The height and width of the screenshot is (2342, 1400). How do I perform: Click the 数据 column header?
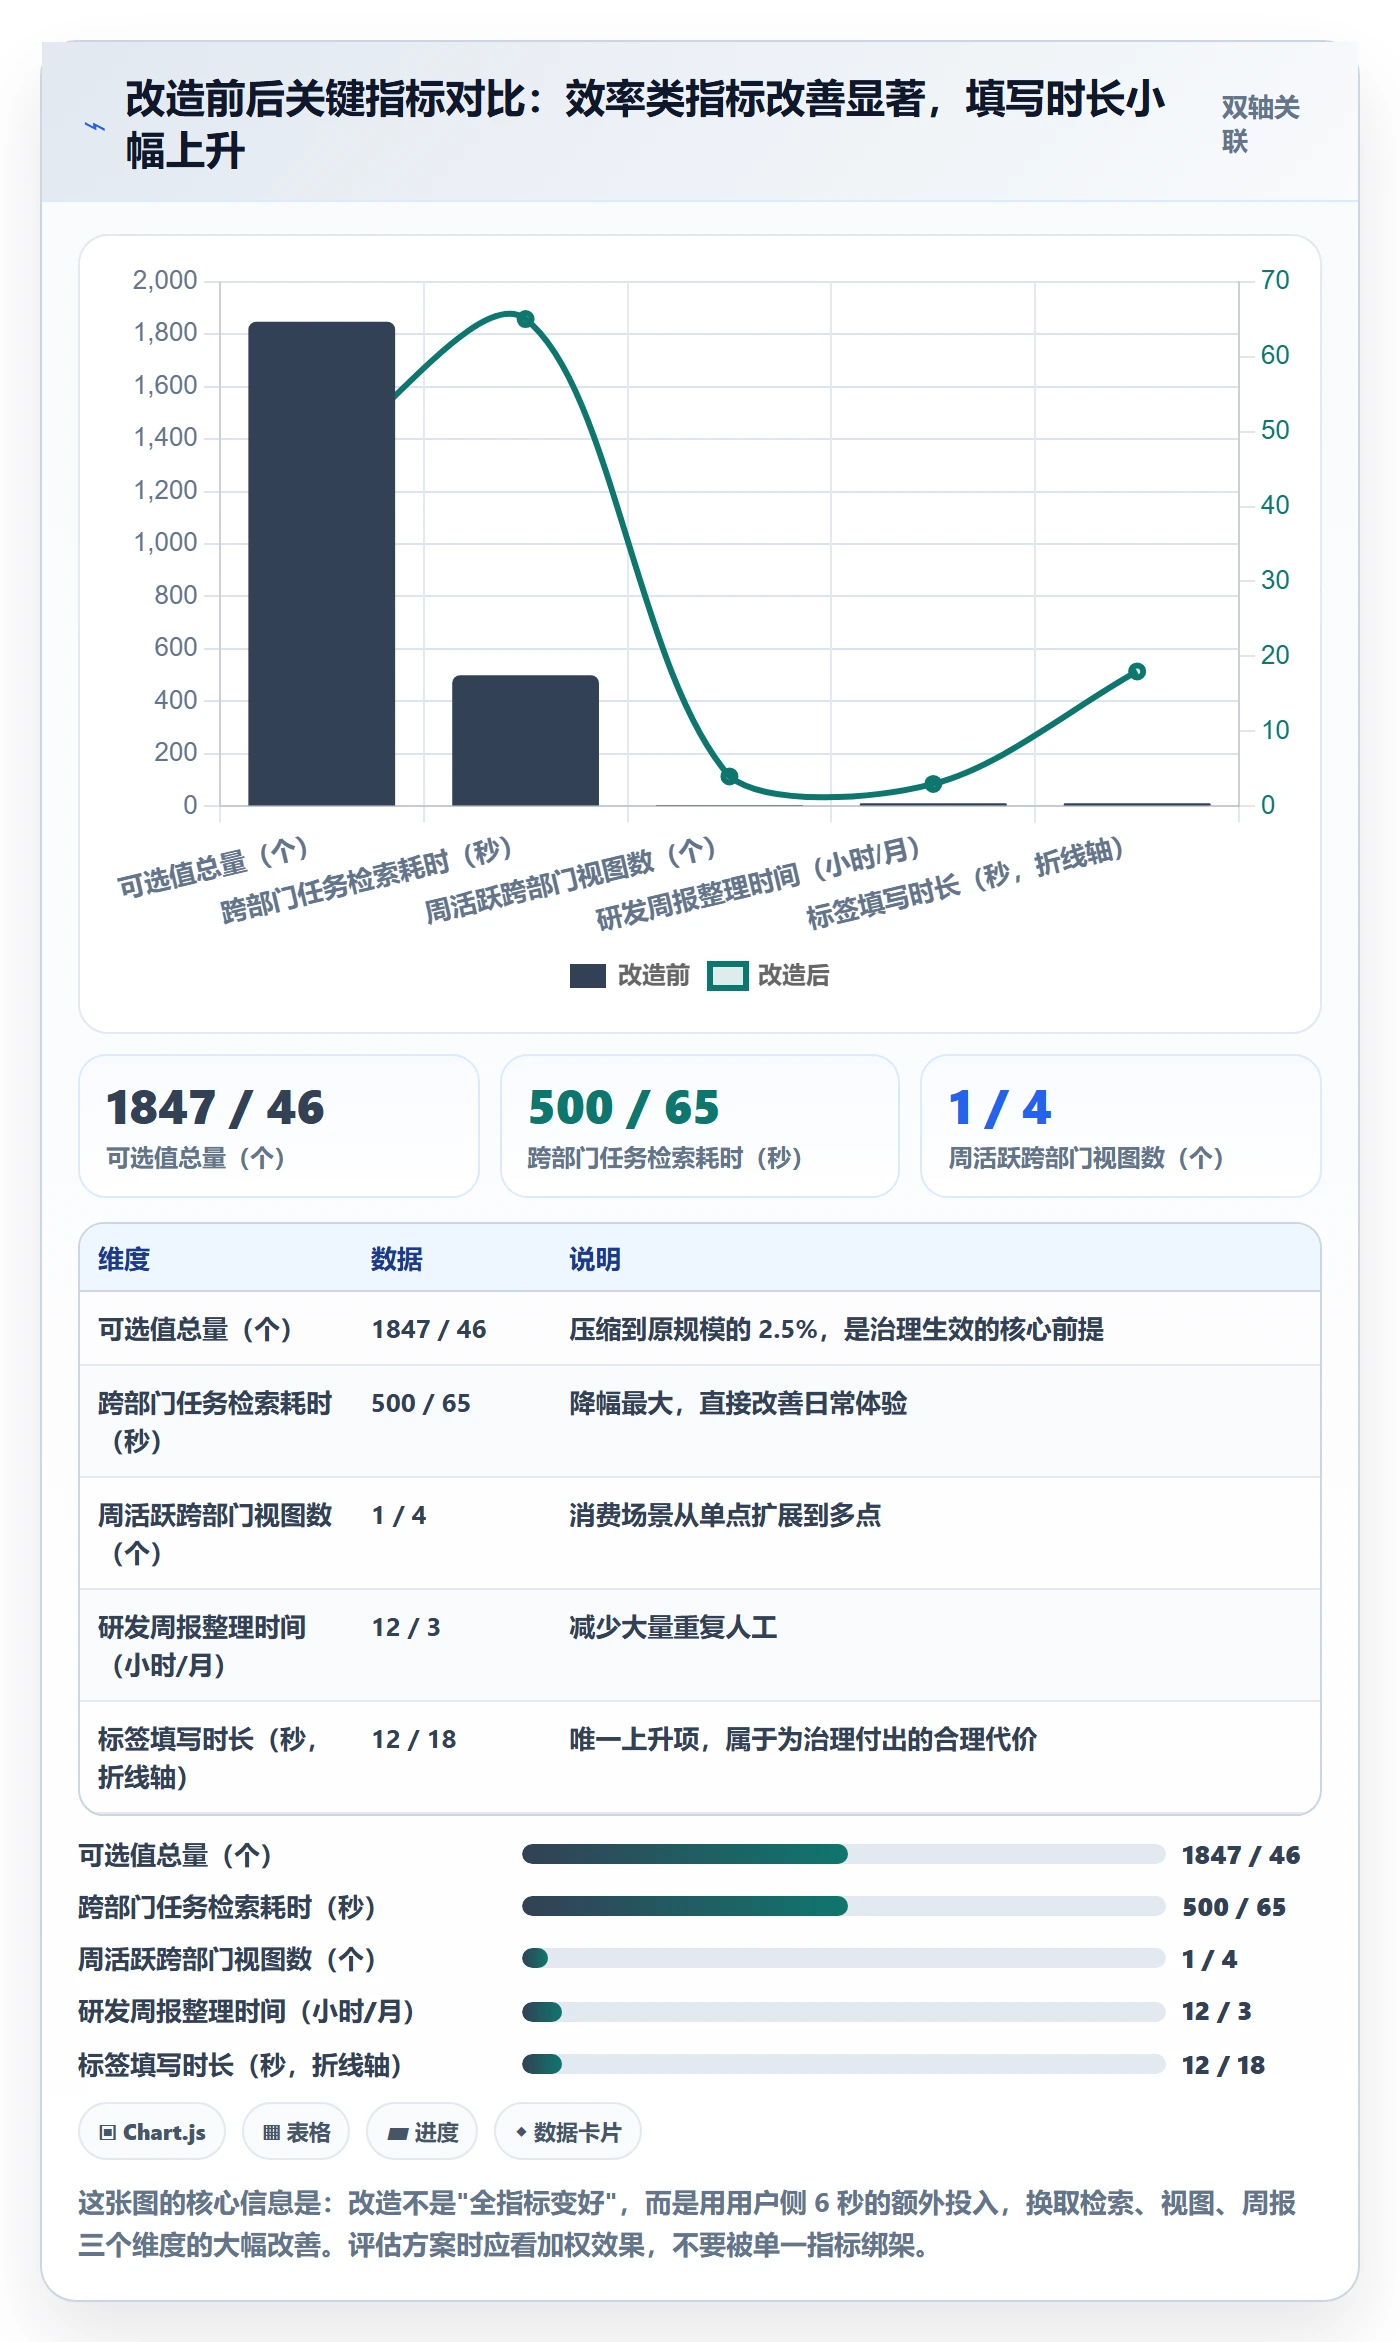tap(397, 1259)
